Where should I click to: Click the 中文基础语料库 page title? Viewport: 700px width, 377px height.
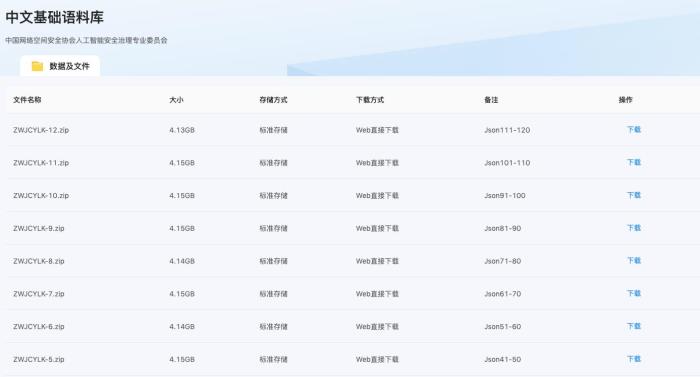[54, 17]
